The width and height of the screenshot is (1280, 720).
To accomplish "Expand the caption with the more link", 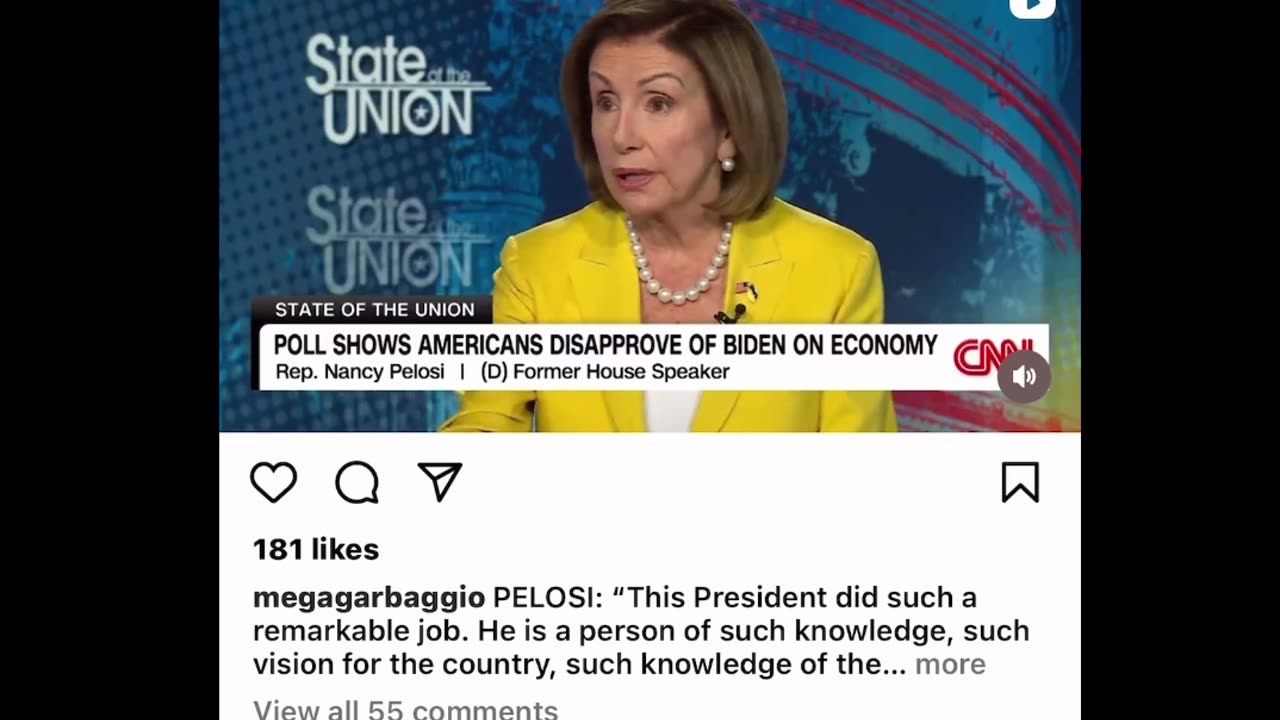I will click(950, 664).
